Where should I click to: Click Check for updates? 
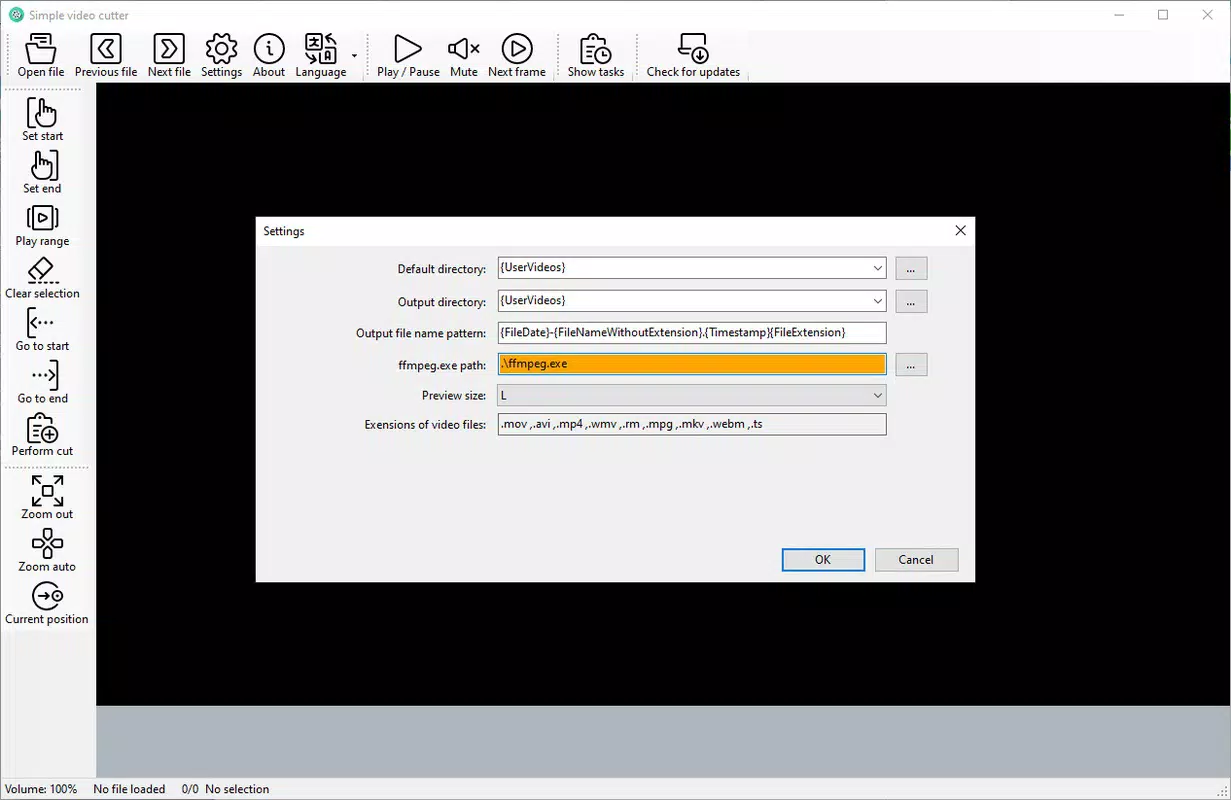pyautogui.click(x=693, y=56)
